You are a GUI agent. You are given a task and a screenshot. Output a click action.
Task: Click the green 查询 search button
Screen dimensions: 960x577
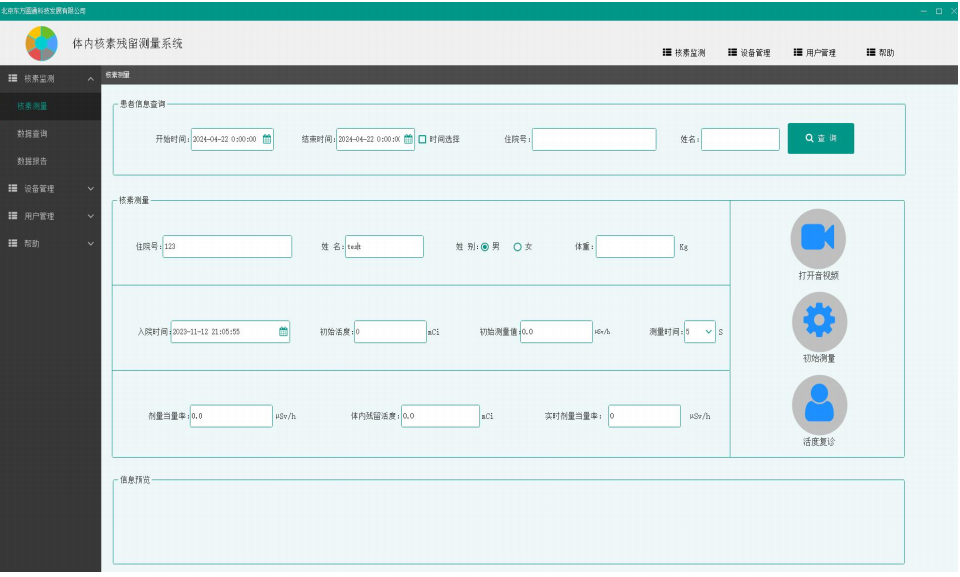coord(820,138)
